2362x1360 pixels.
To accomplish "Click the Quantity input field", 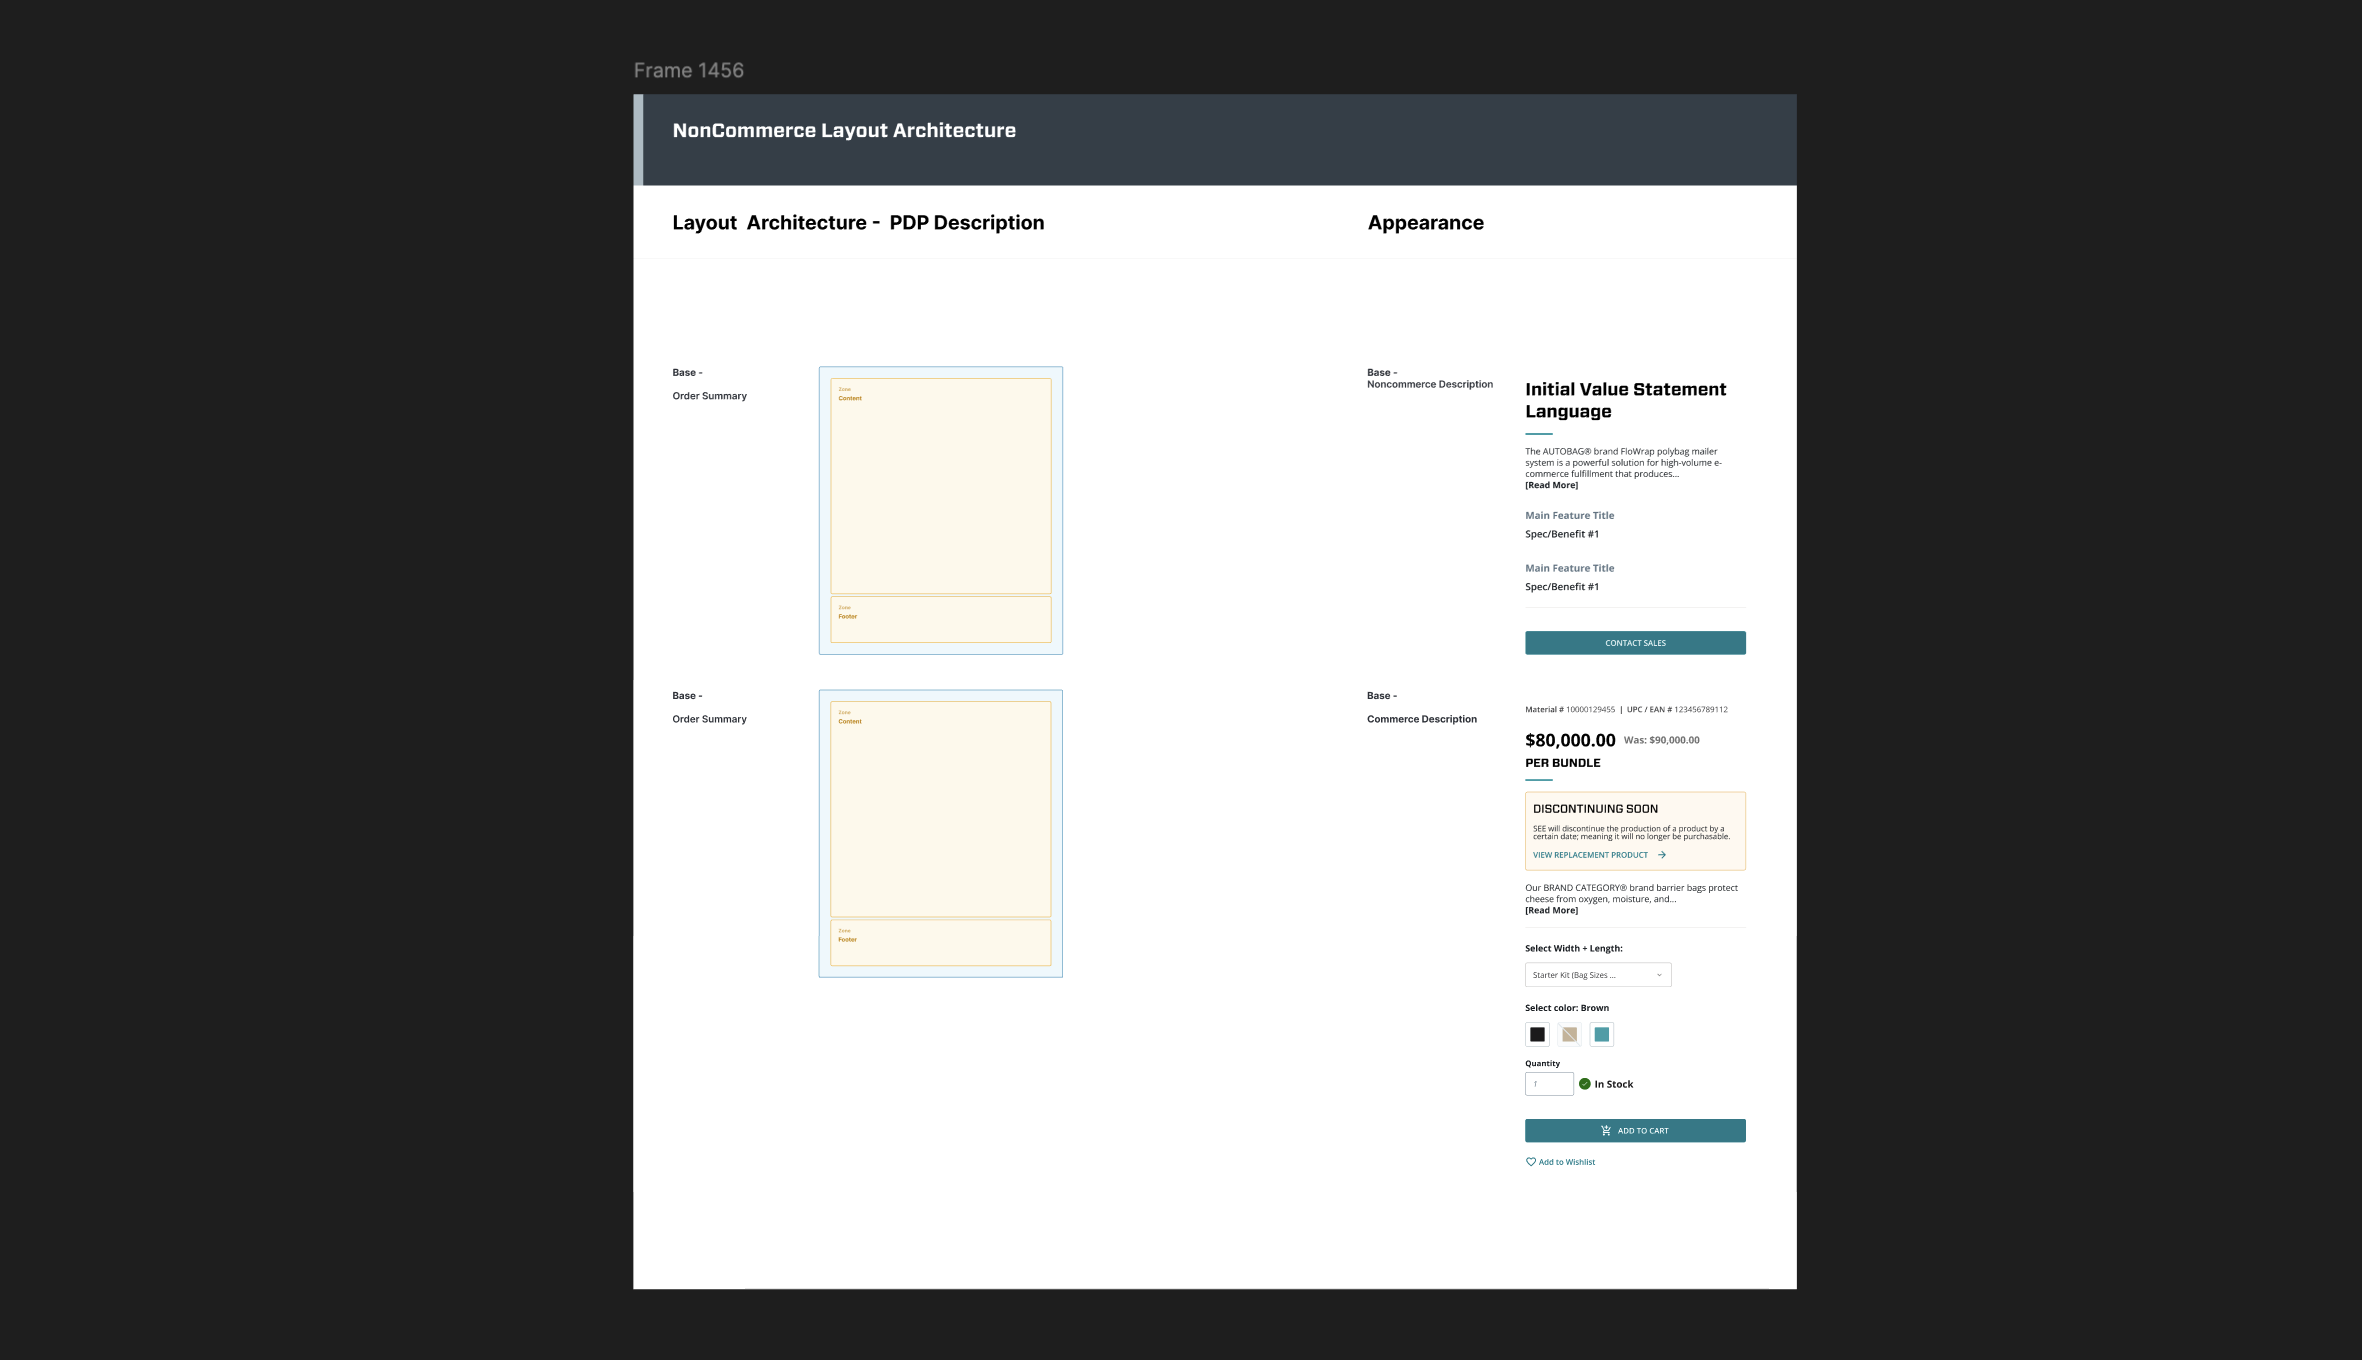I will pyautogui.click(x=1548, y=1084).
